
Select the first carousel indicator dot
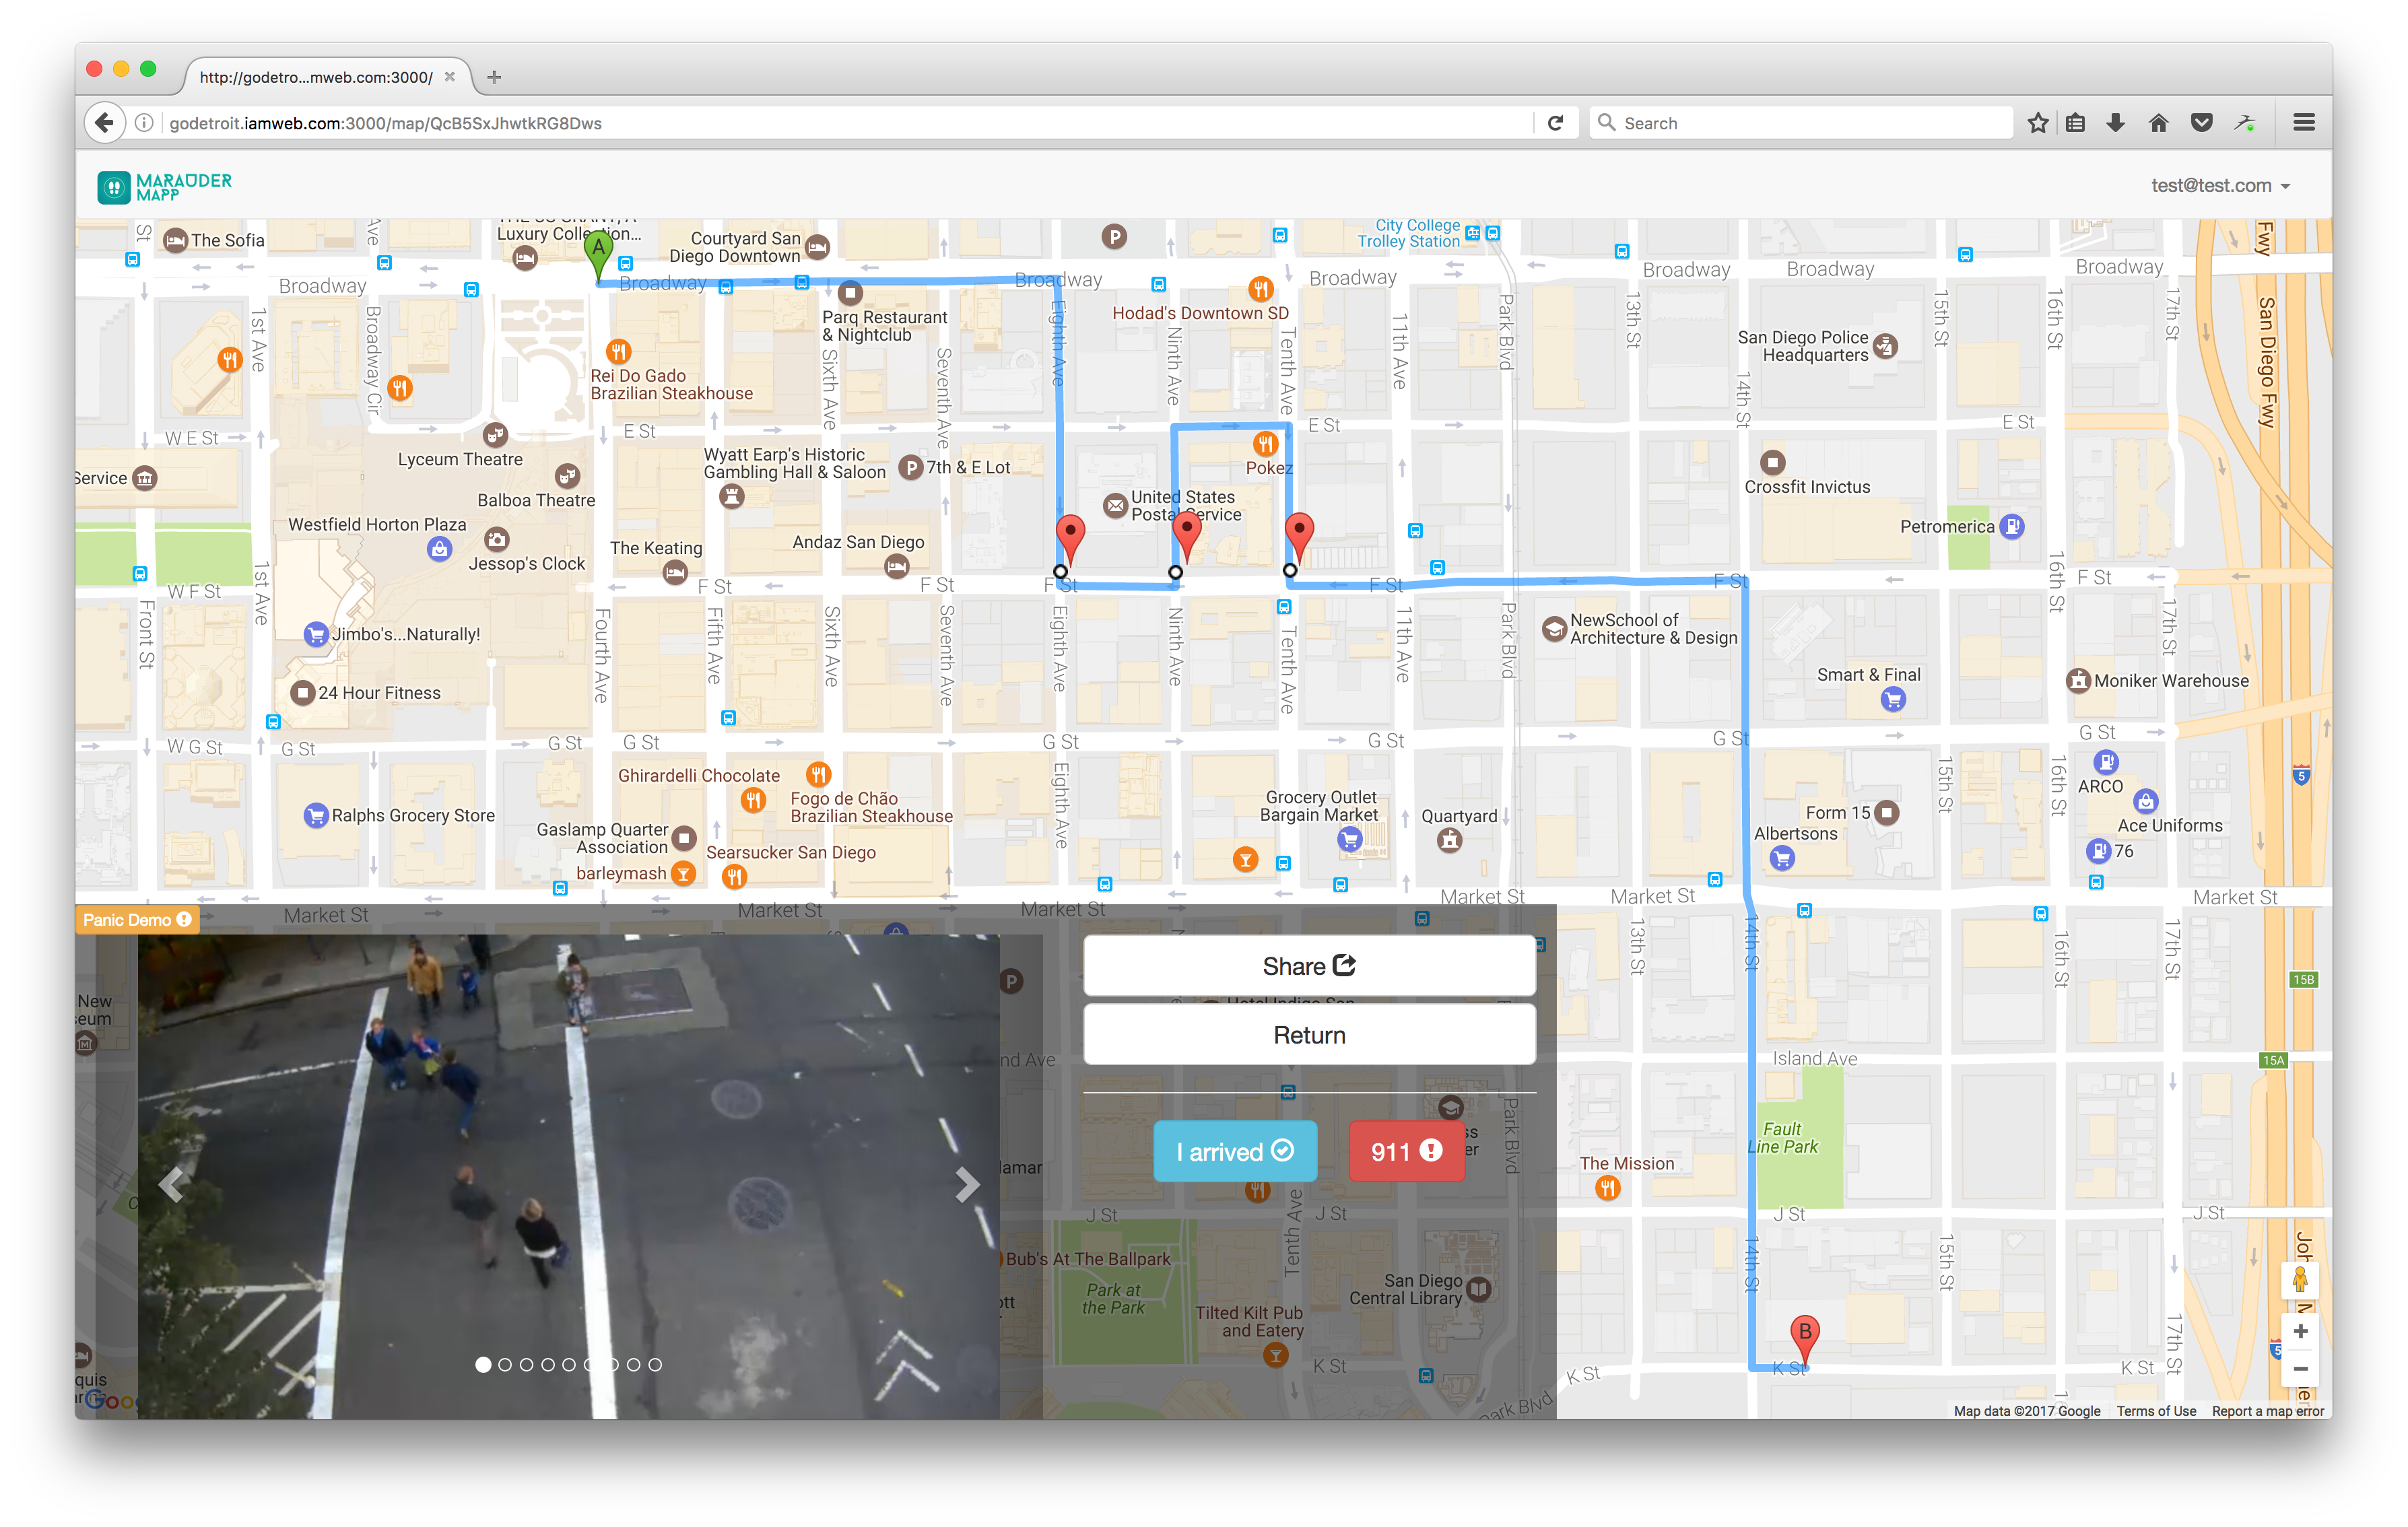483,1364
